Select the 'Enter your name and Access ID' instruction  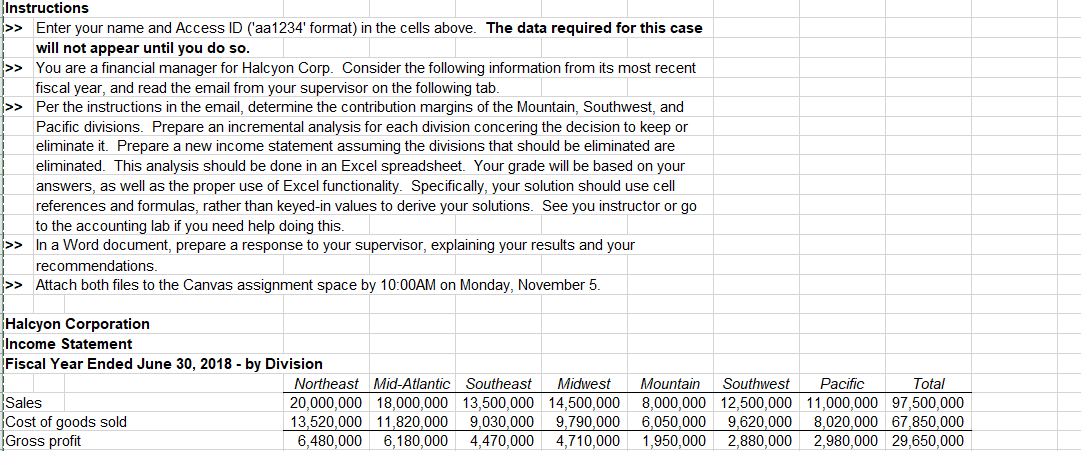369,29
